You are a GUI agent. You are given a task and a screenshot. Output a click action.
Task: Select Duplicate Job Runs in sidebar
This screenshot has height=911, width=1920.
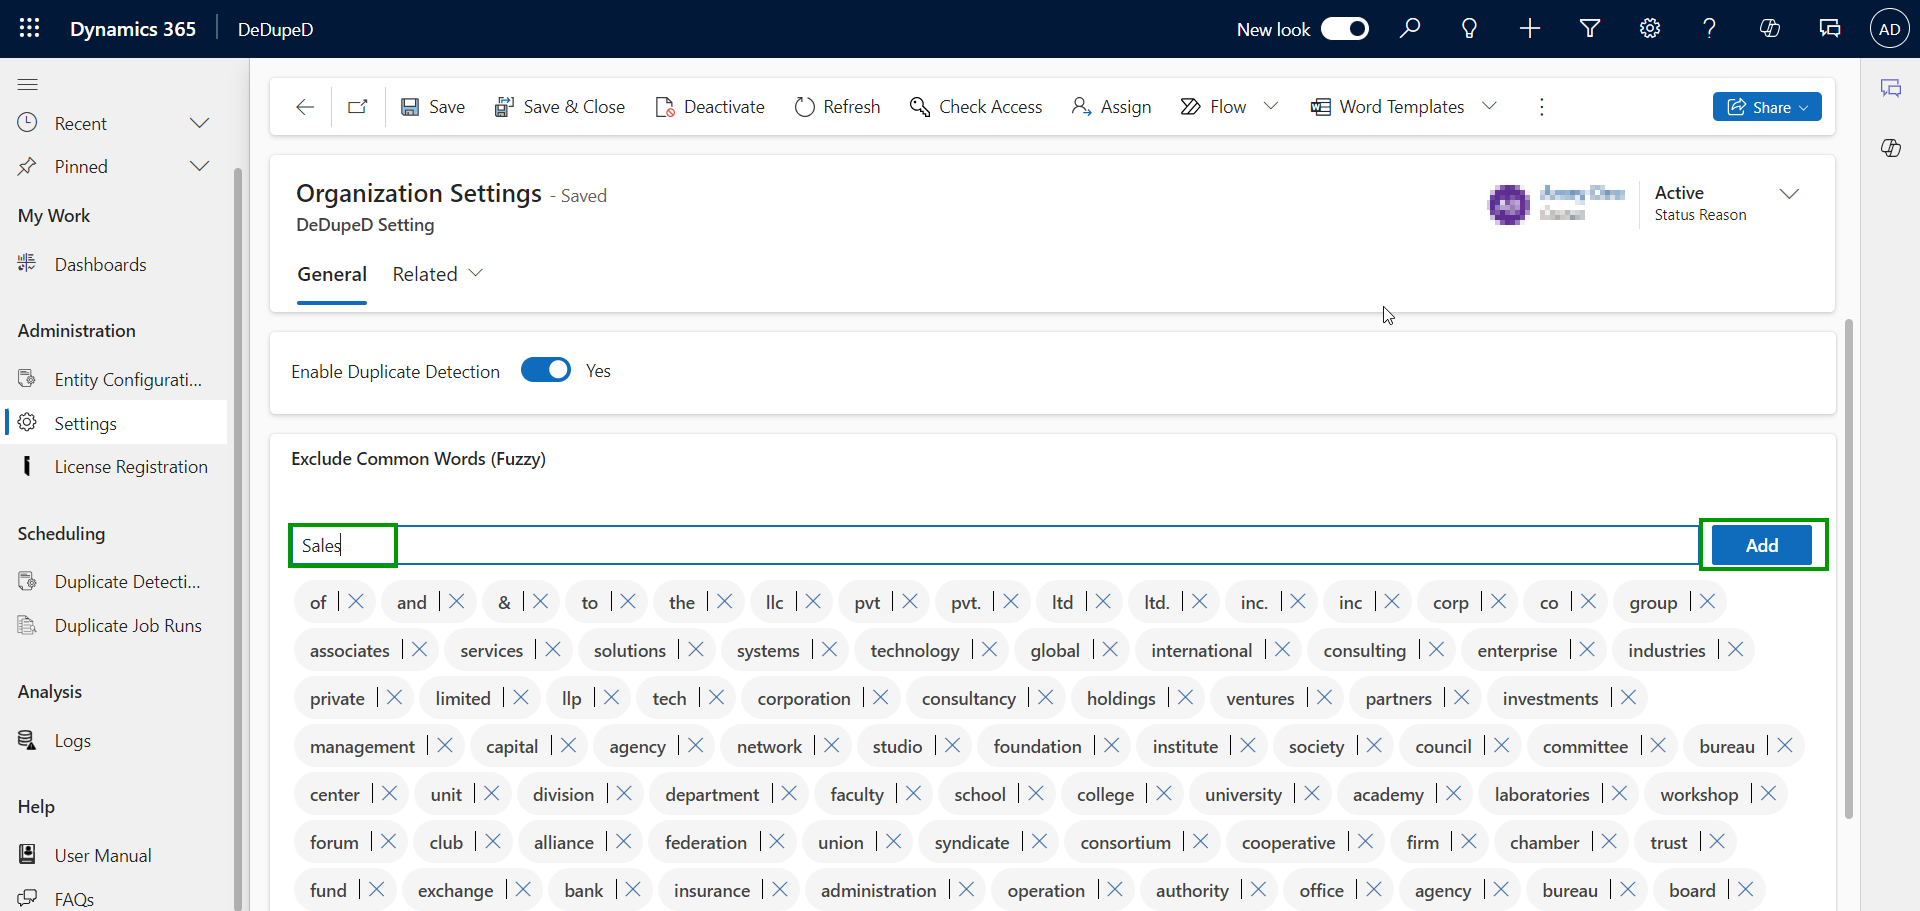(x=128, y=626)
